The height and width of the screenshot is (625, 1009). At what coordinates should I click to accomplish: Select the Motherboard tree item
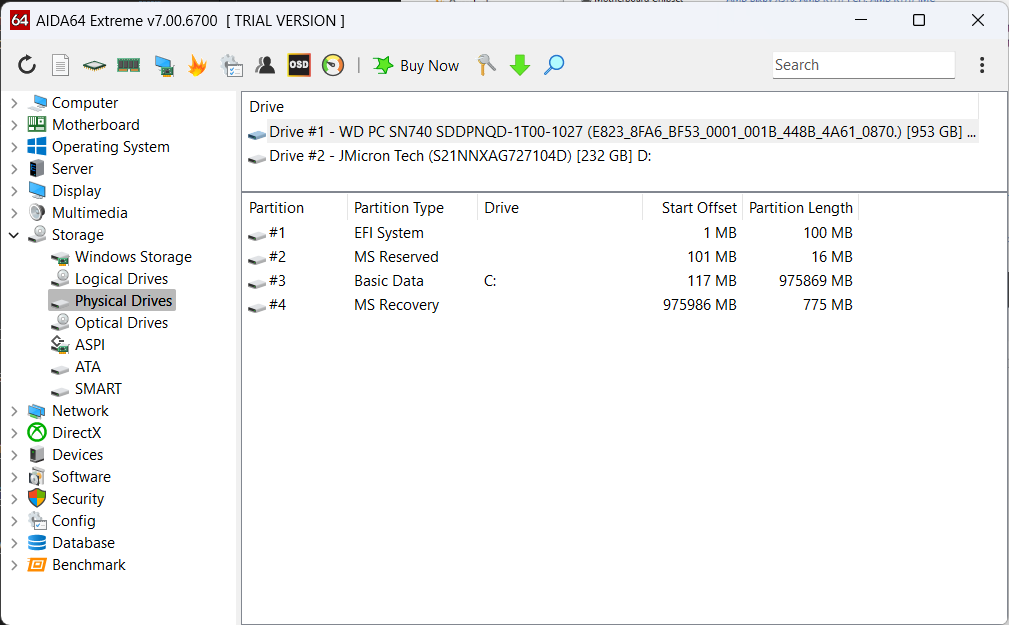click(95, 125)
